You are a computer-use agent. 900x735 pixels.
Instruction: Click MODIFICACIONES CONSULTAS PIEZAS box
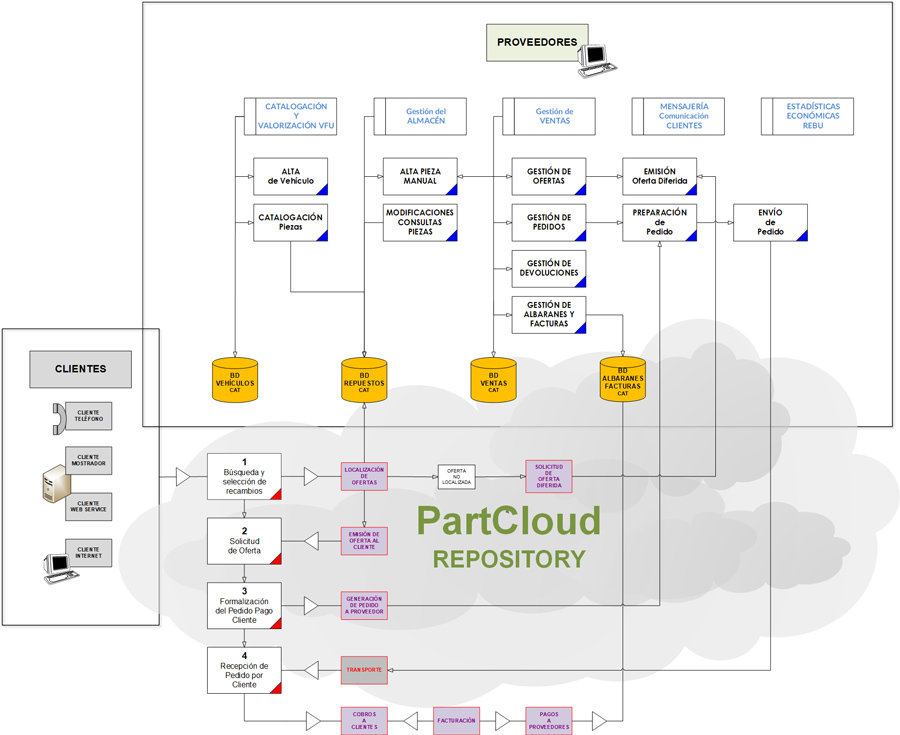pyautogui.click(x=420, y=223)
